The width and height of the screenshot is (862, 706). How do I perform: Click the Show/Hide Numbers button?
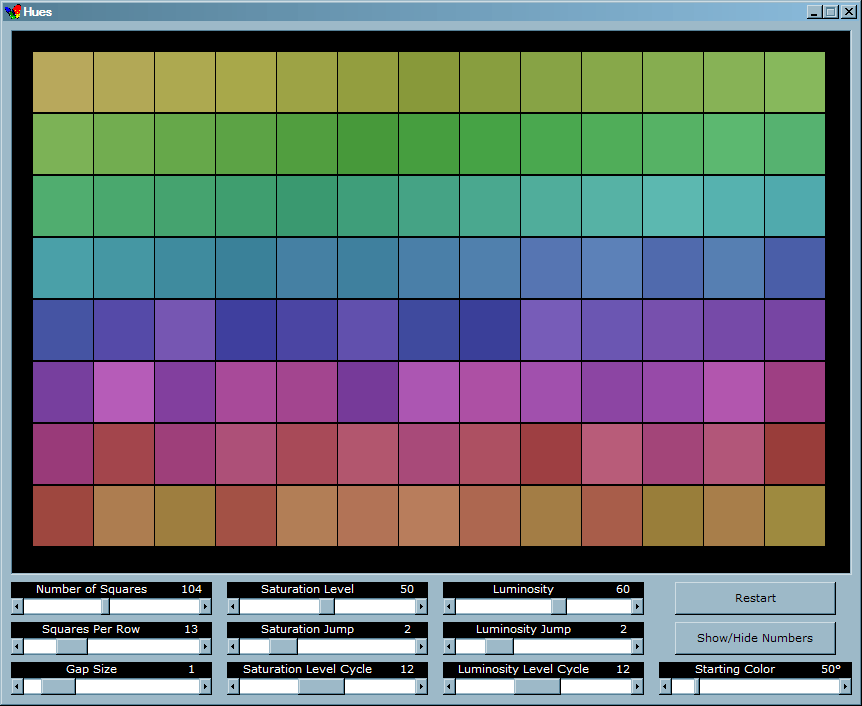tap(754, 637)
